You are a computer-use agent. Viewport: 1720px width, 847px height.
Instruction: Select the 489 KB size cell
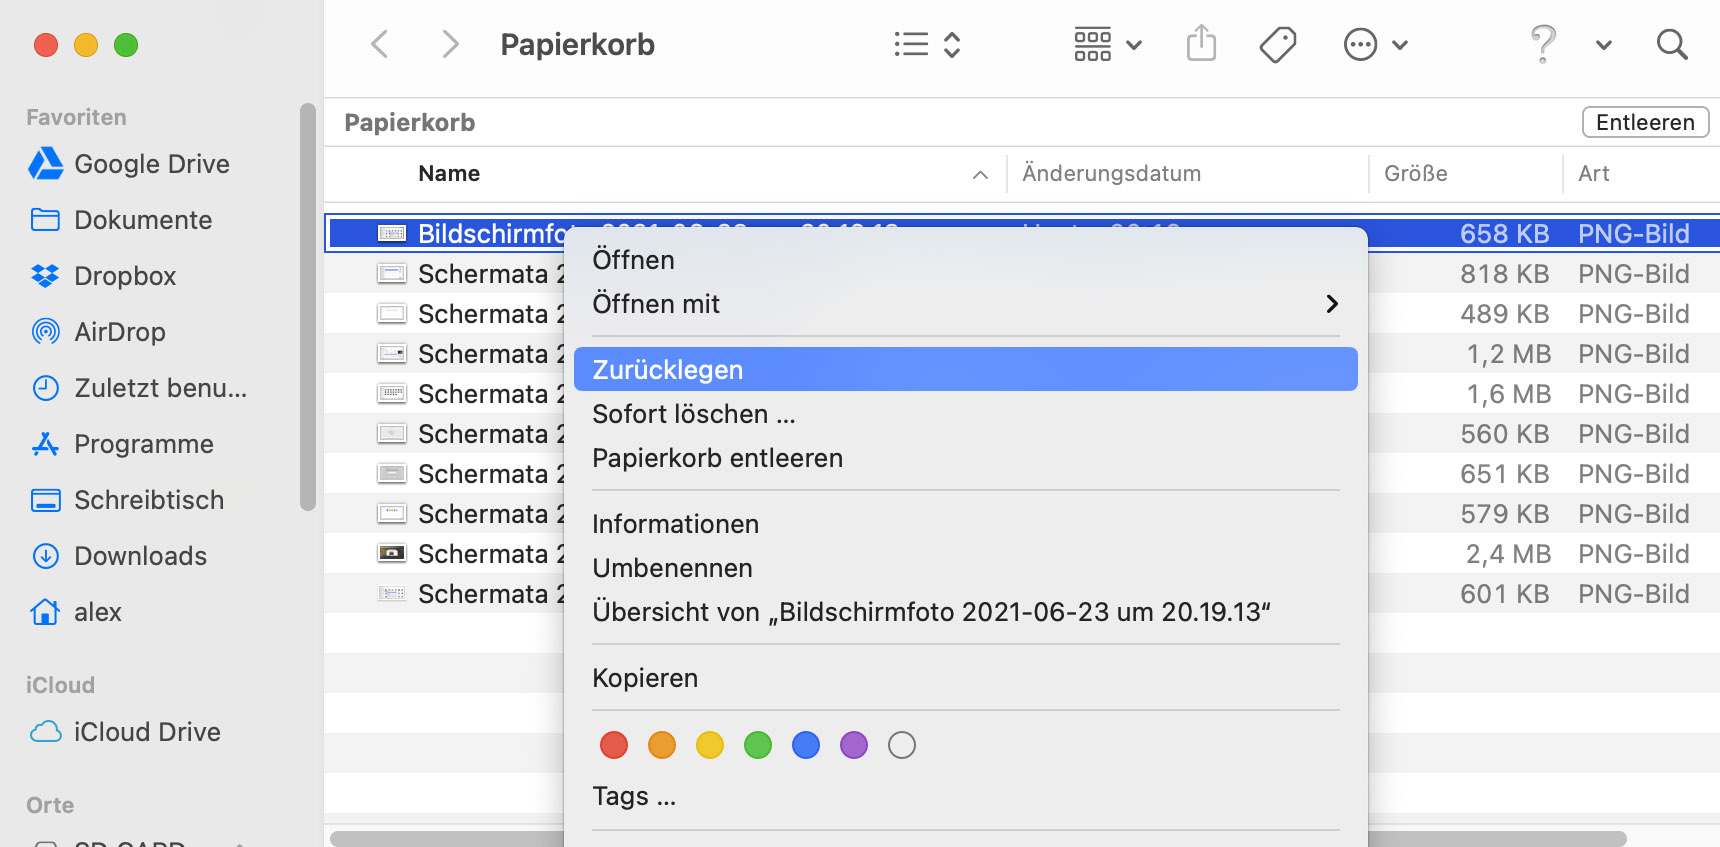tap(1504, 314)
